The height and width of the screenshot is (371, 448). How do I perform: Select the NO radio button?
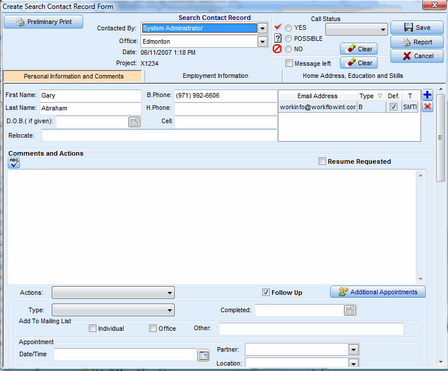[x=288, y=49]
